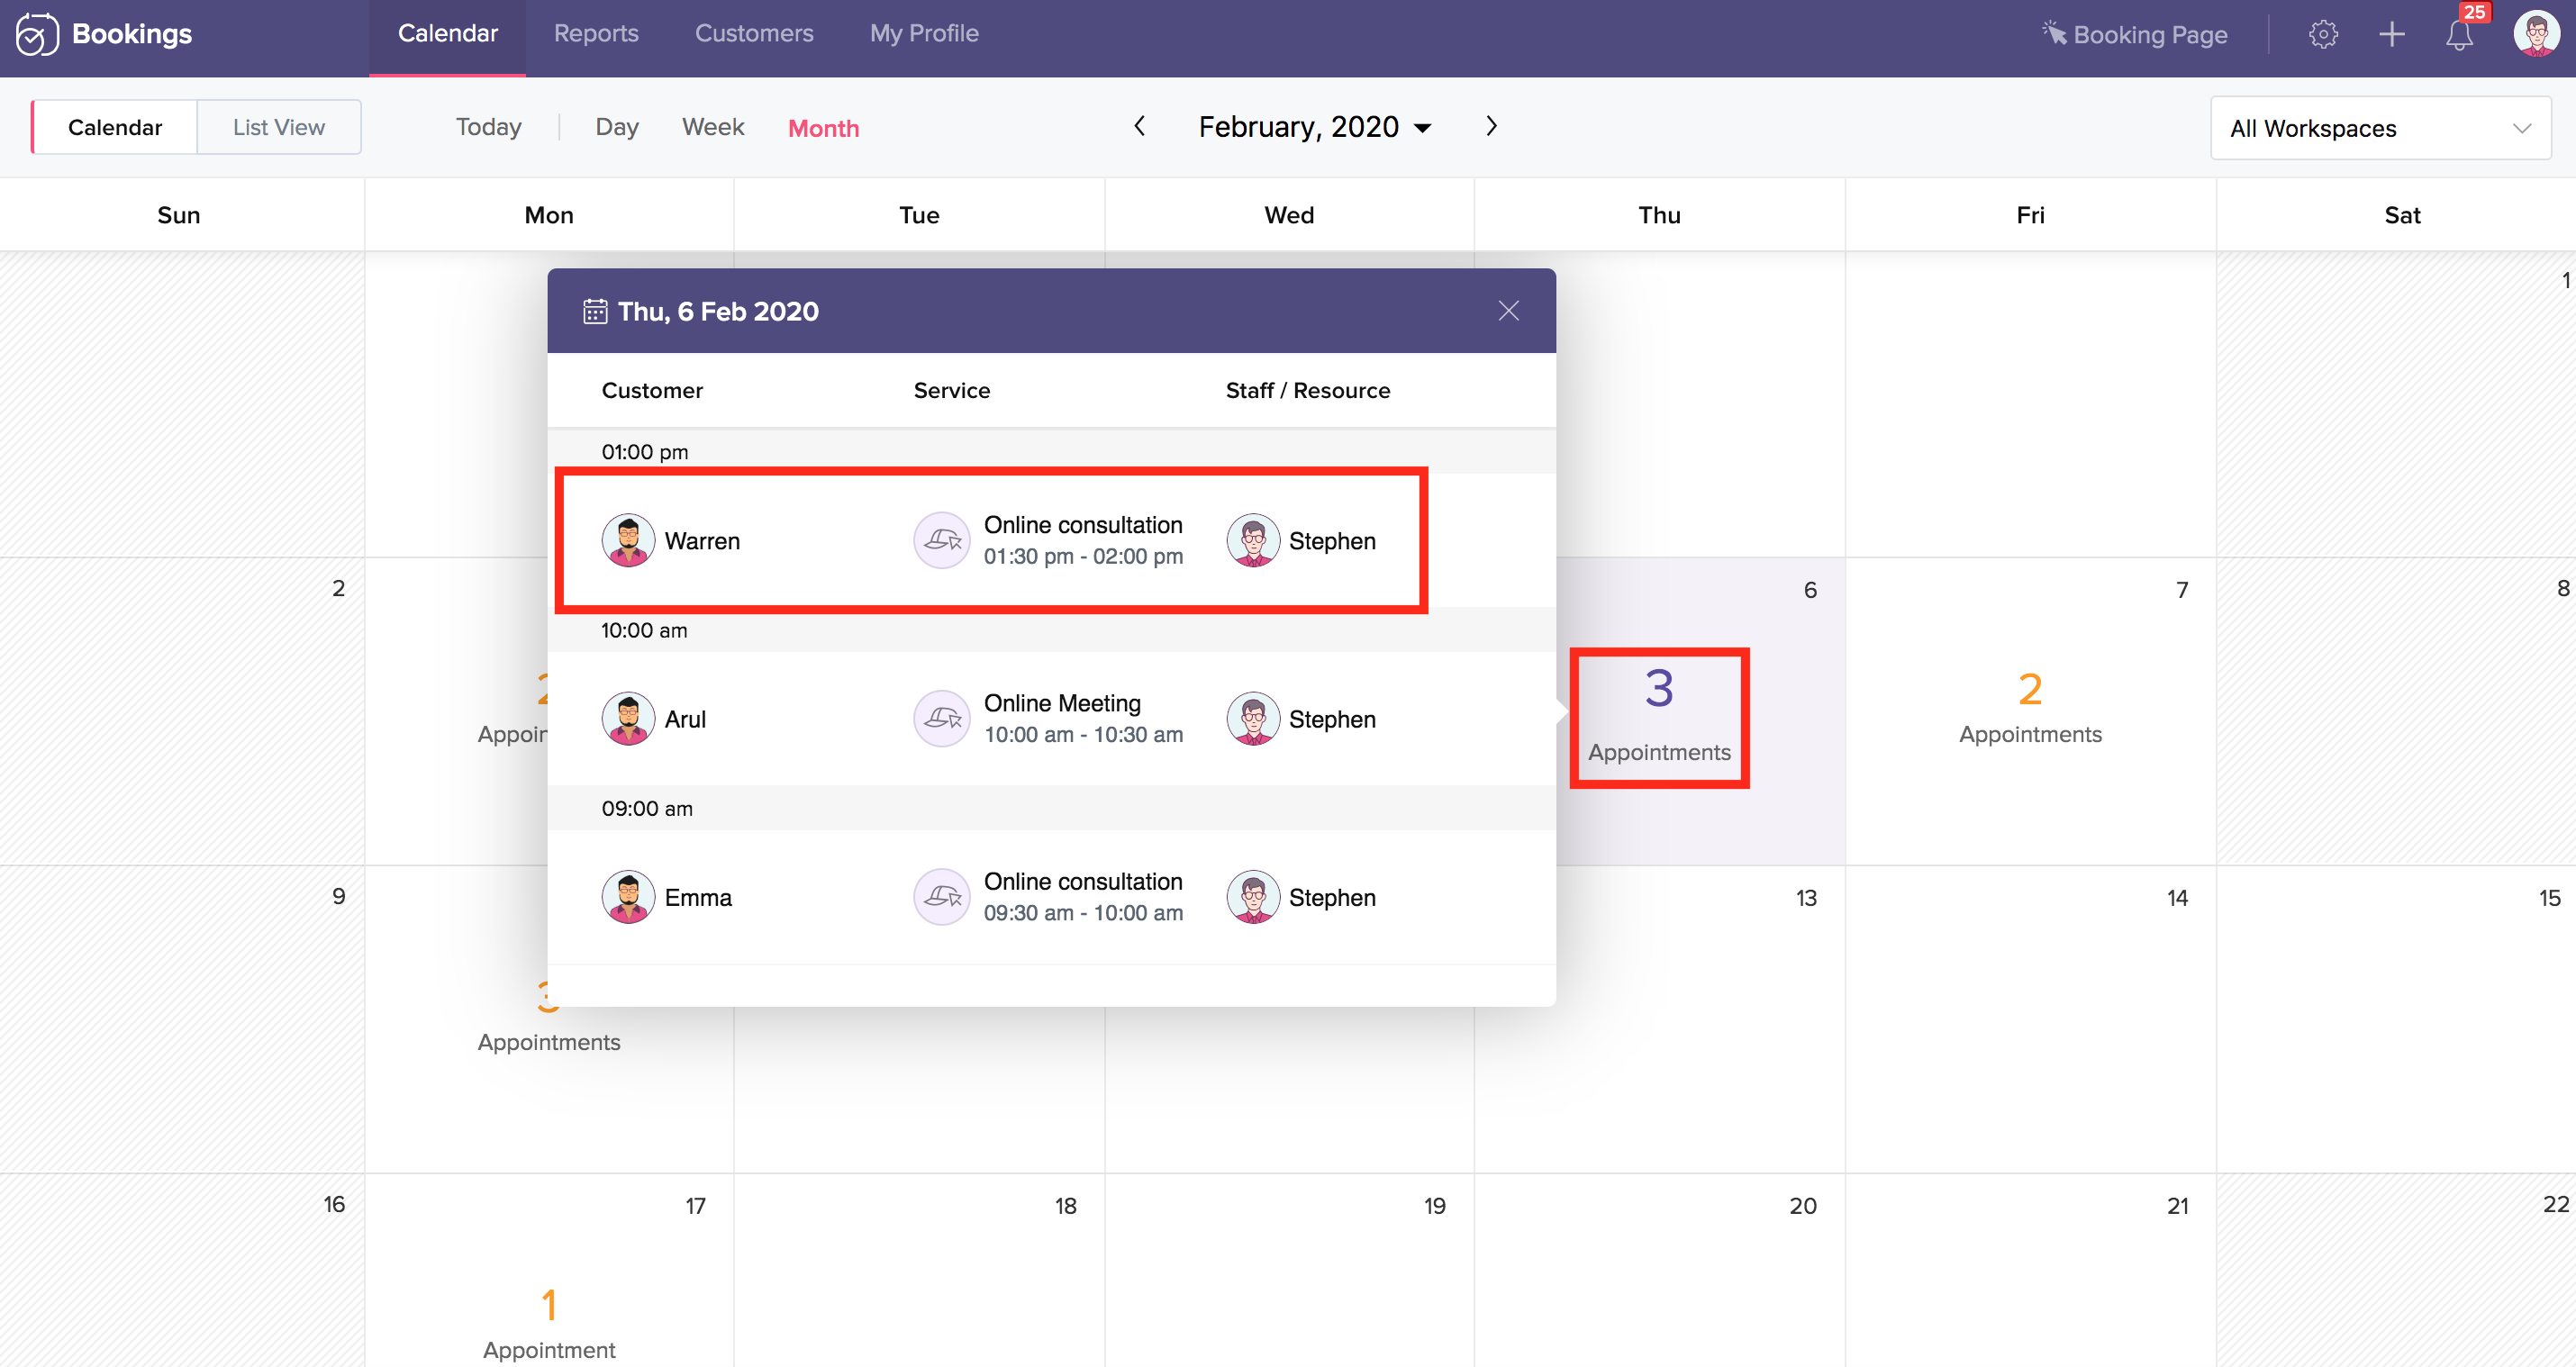
Task: Select the Calendar view toggle
Action: click(x=115, y=127)
